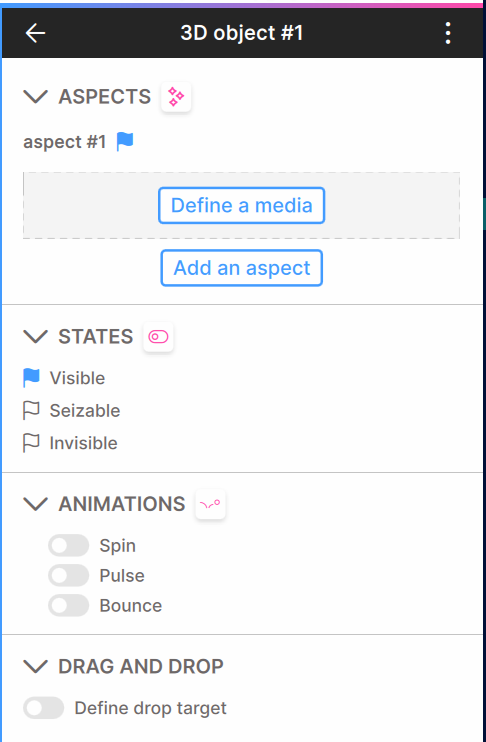Screen dimensions: 486x742
Task: Click the blue flag next to aspect #1
Action: [125, 141]
